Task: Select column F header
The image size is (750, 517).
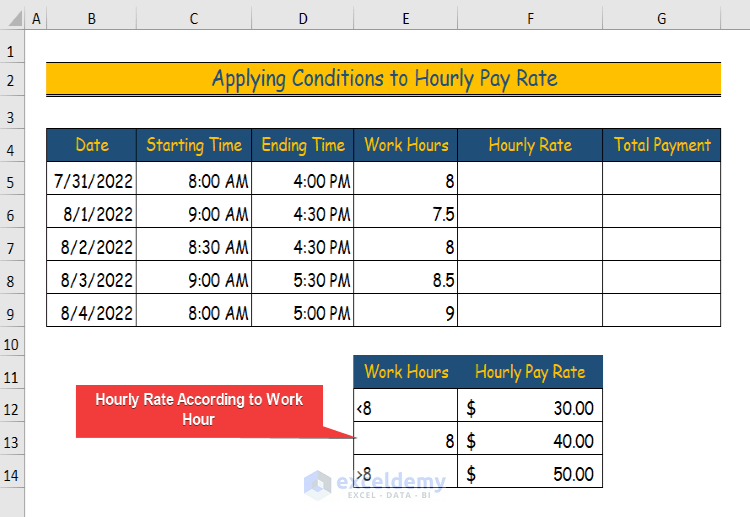Action: [x=530, y=19]
